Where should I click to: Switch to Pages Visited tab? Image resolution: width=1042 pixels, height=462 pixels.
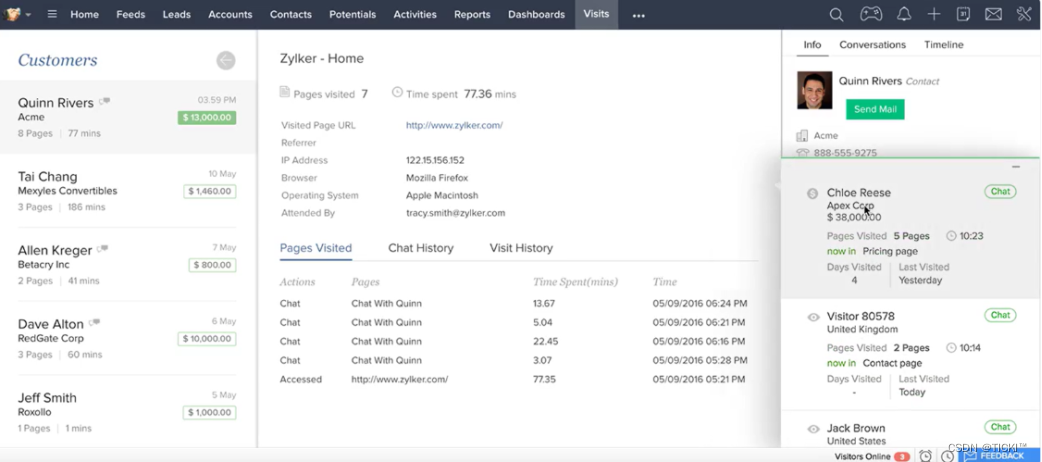(x=316, y=248)
